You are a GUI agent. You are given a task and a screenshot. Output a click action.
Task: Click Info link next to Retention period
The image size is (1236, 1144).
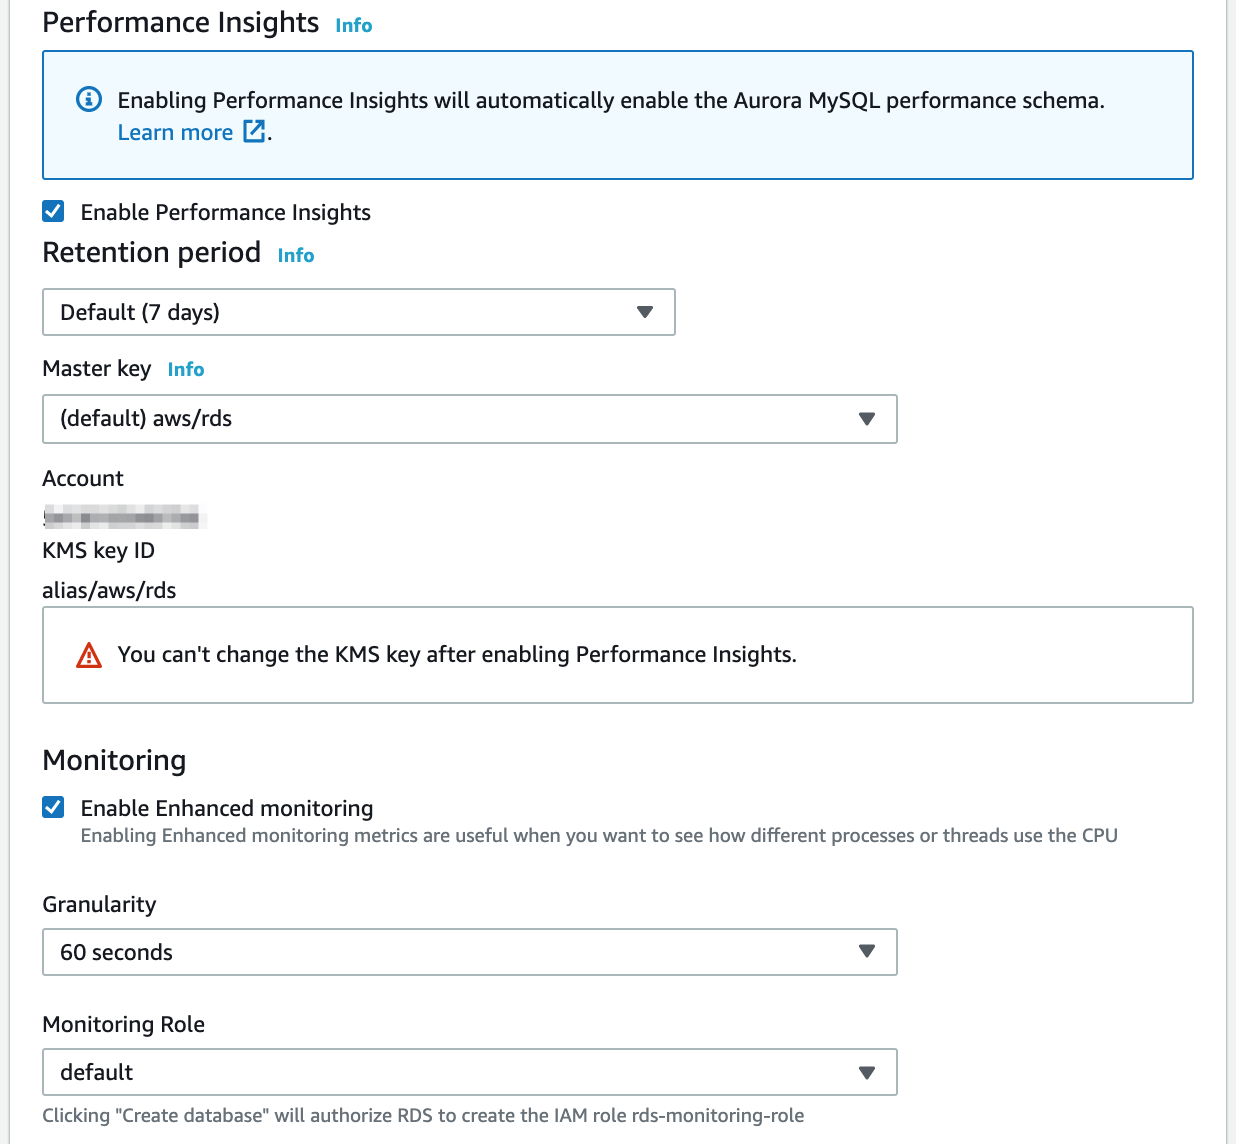pyautogui.click(x=296, y=255)
